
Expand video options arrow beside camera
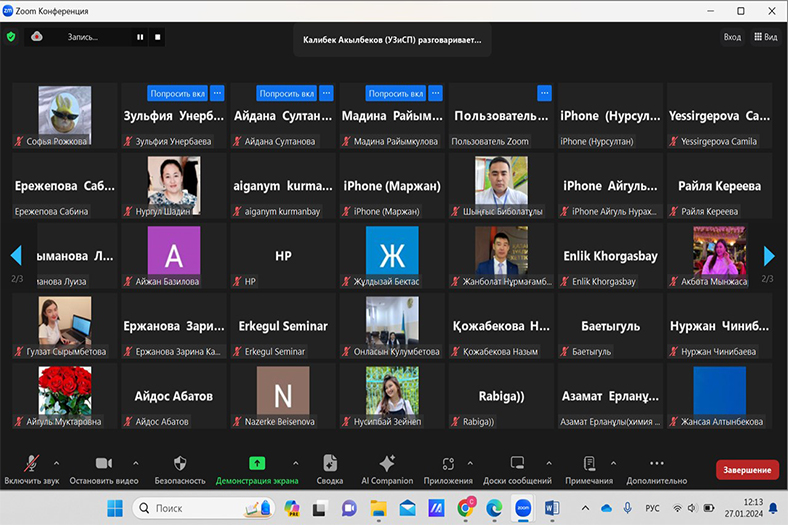[x=135, y=463]
